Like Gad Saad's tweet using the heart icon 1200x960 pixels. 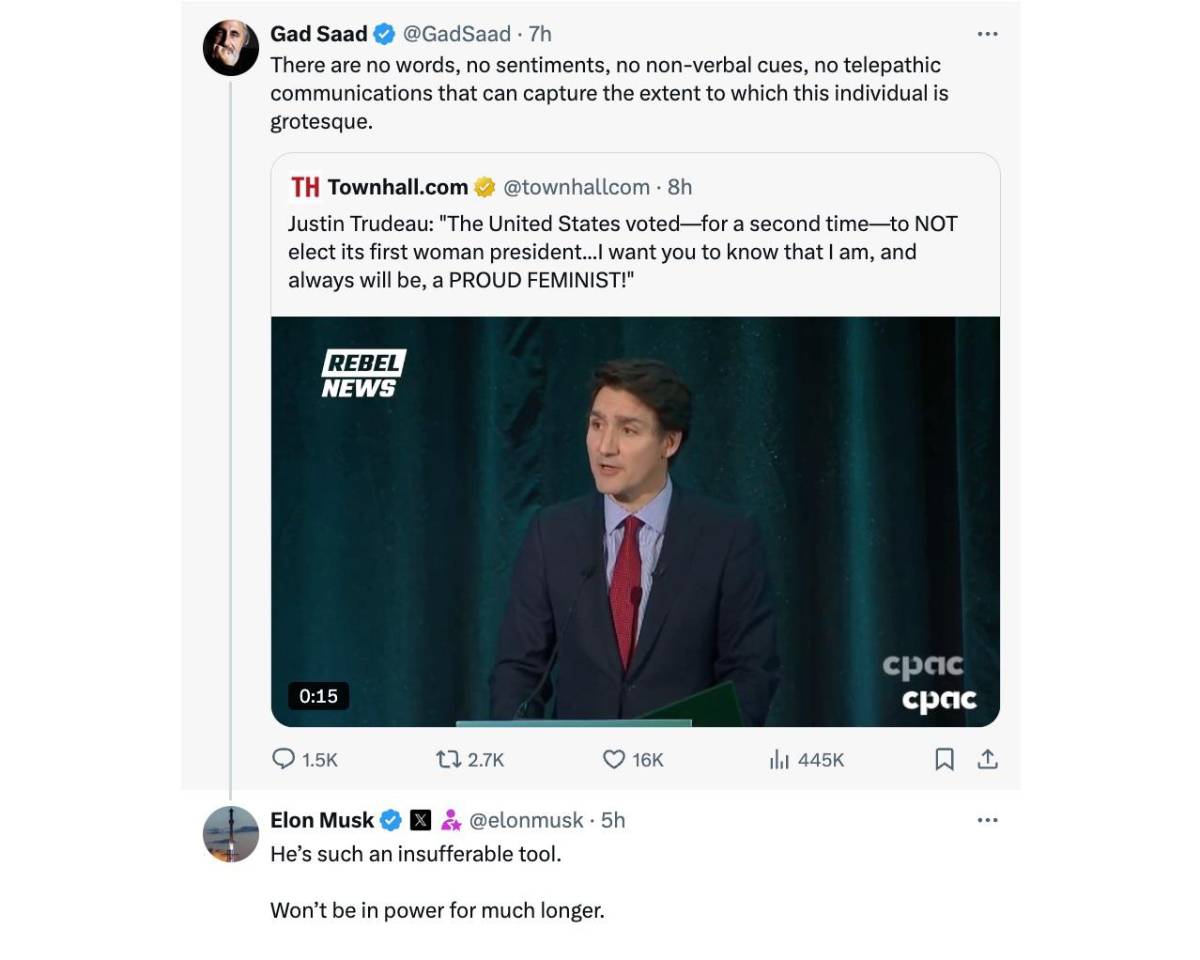(612, 760)
